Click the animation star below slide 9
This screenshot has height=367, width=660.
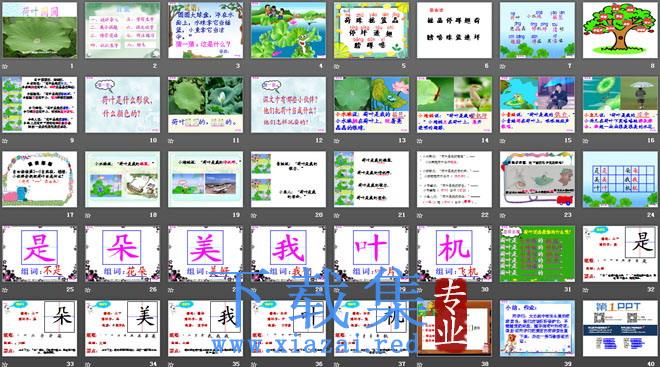point(5,141)
